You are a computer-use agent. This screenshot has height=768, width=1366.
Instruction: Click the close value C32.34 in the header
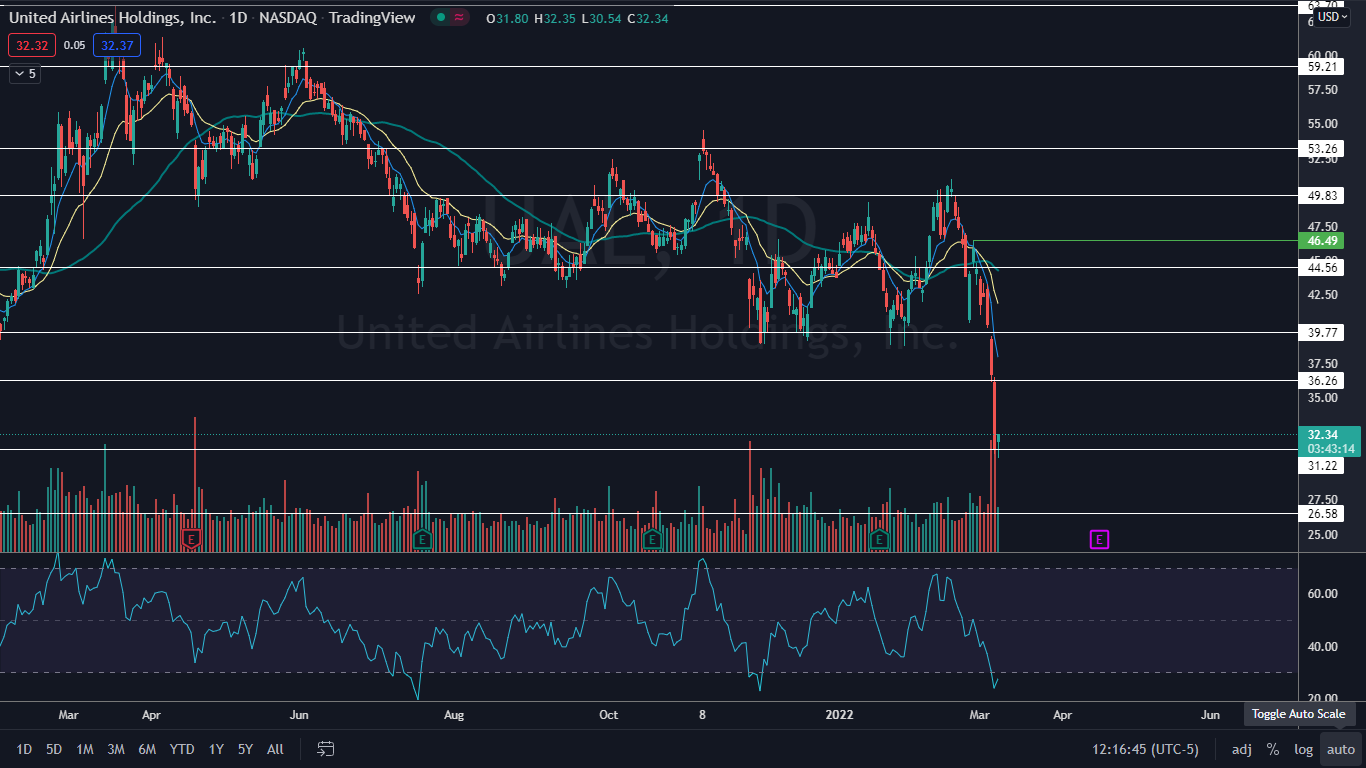pos(649,18)
